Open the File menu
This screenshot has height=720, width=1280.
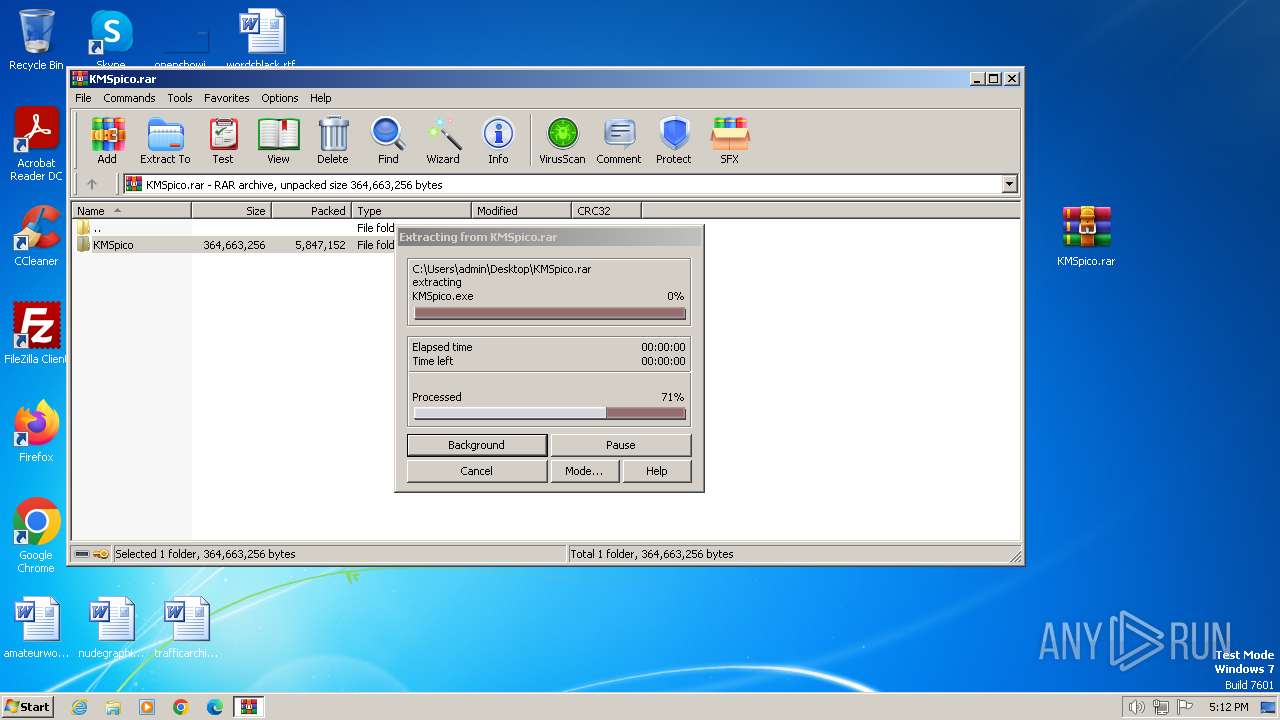pyautogui.click(x=83, y=98)
